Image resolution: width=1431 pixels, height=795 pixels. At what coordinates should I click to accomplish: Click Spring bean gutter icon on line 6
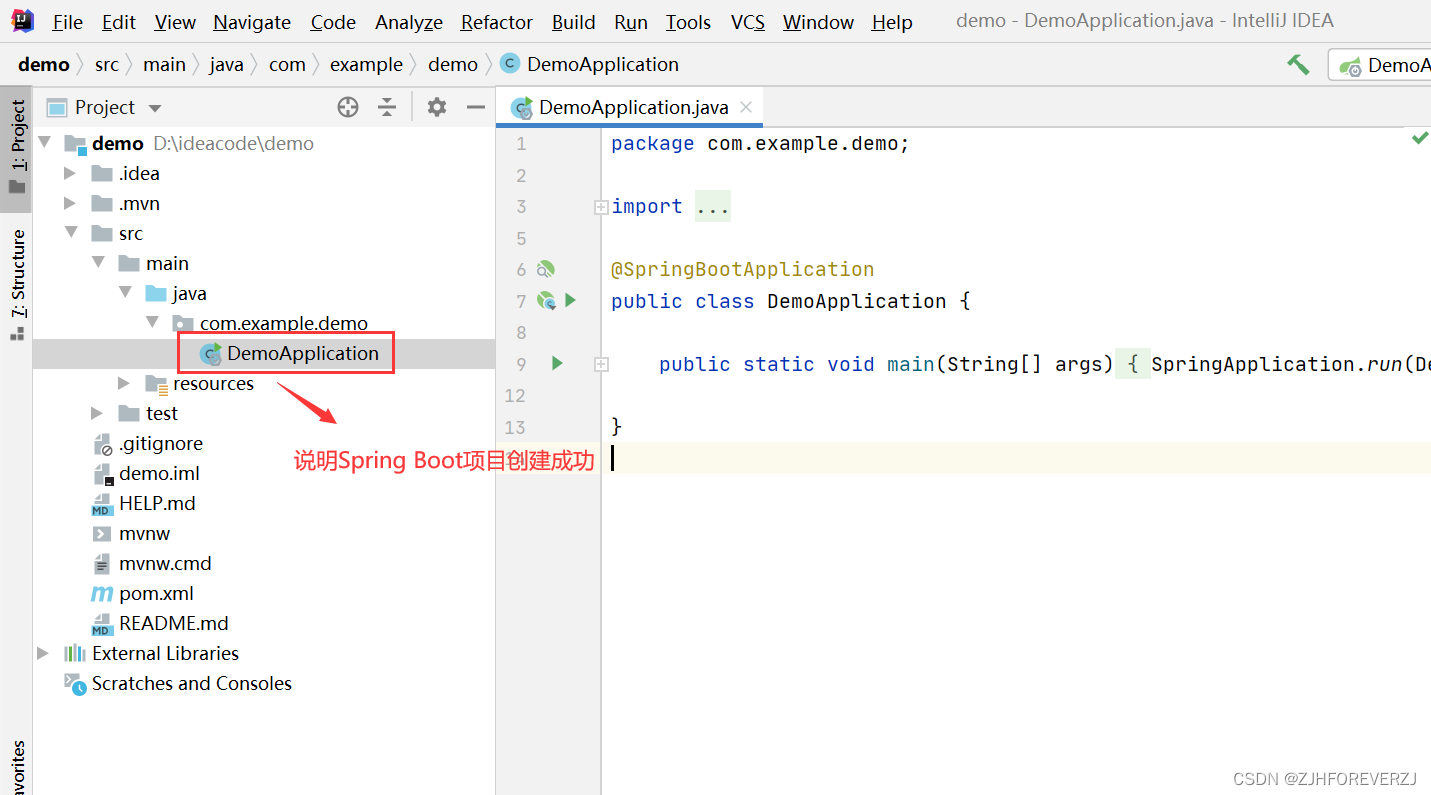[x=545, y=269]
